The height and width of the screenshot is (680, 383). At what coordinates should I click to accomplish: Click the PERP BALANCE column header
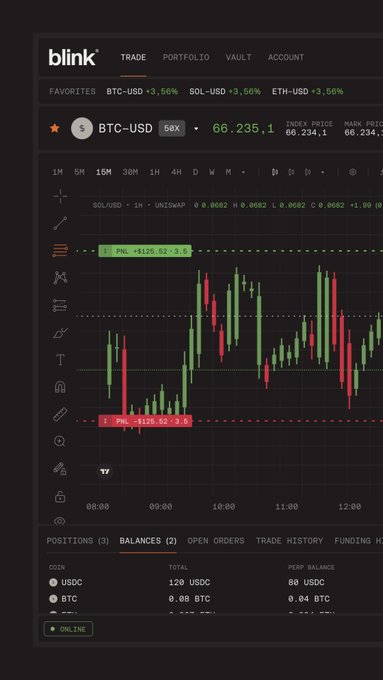(x=311, y=567)
